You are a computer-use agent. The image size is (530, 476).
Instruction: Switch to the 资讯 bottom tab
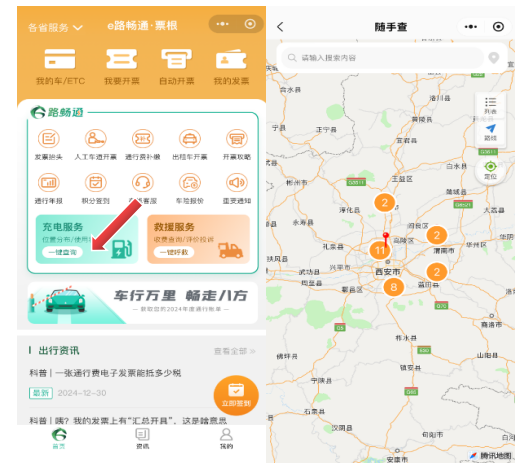point(142,438)
